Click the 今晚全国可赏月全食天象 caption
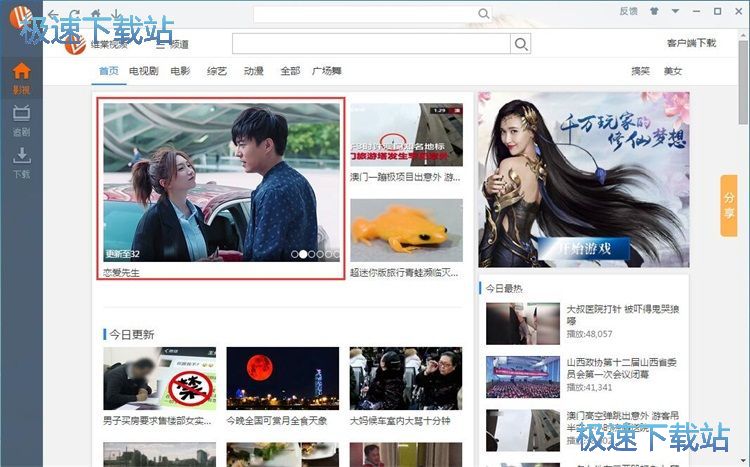 coord(277,421)
